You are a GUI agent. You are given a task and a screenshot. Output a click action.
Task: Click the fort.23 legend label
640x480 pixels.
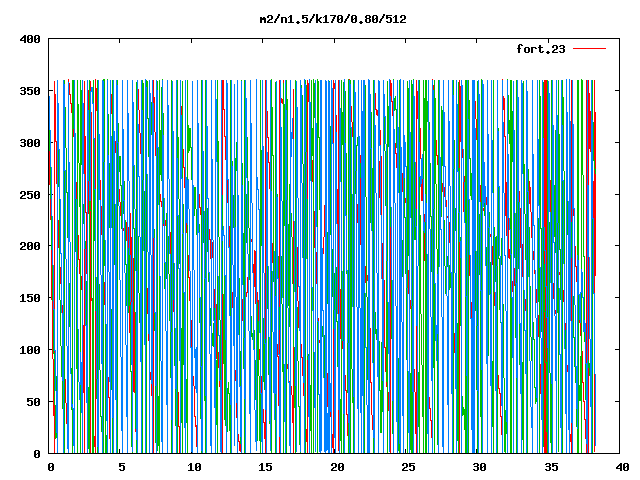541,49
